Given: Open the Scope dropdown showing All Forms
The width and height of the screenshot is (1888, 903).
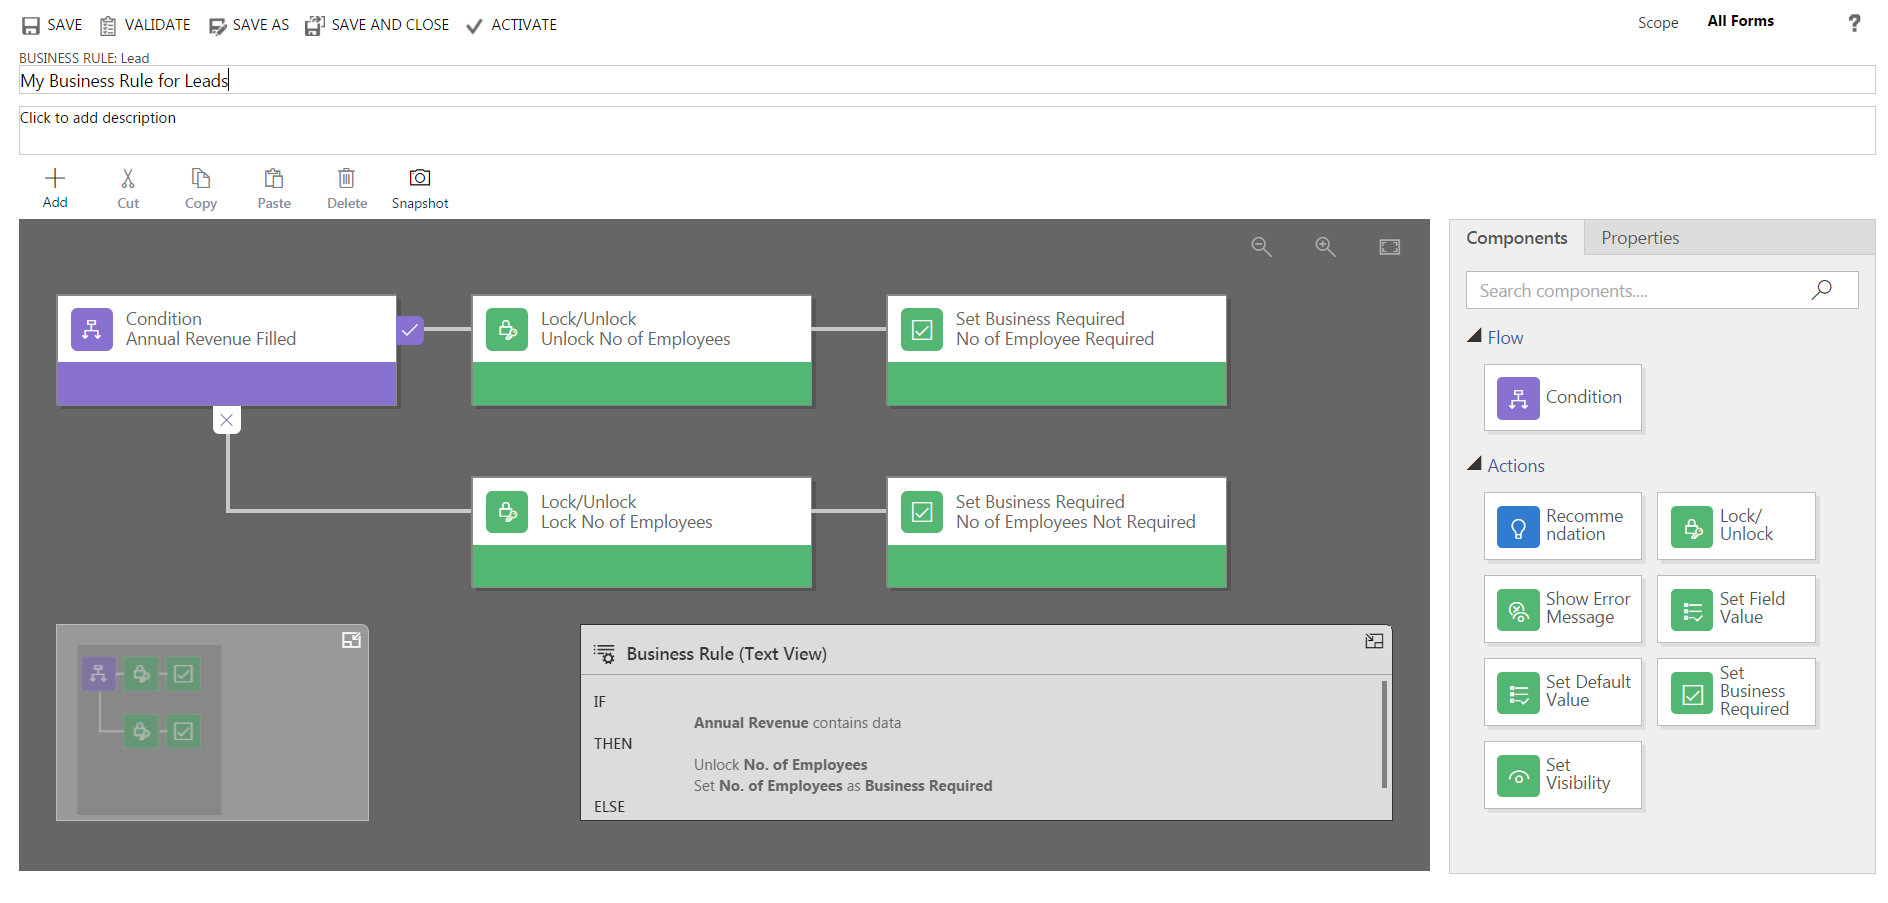Looking at the screenshot, I should click(1740, 21).
